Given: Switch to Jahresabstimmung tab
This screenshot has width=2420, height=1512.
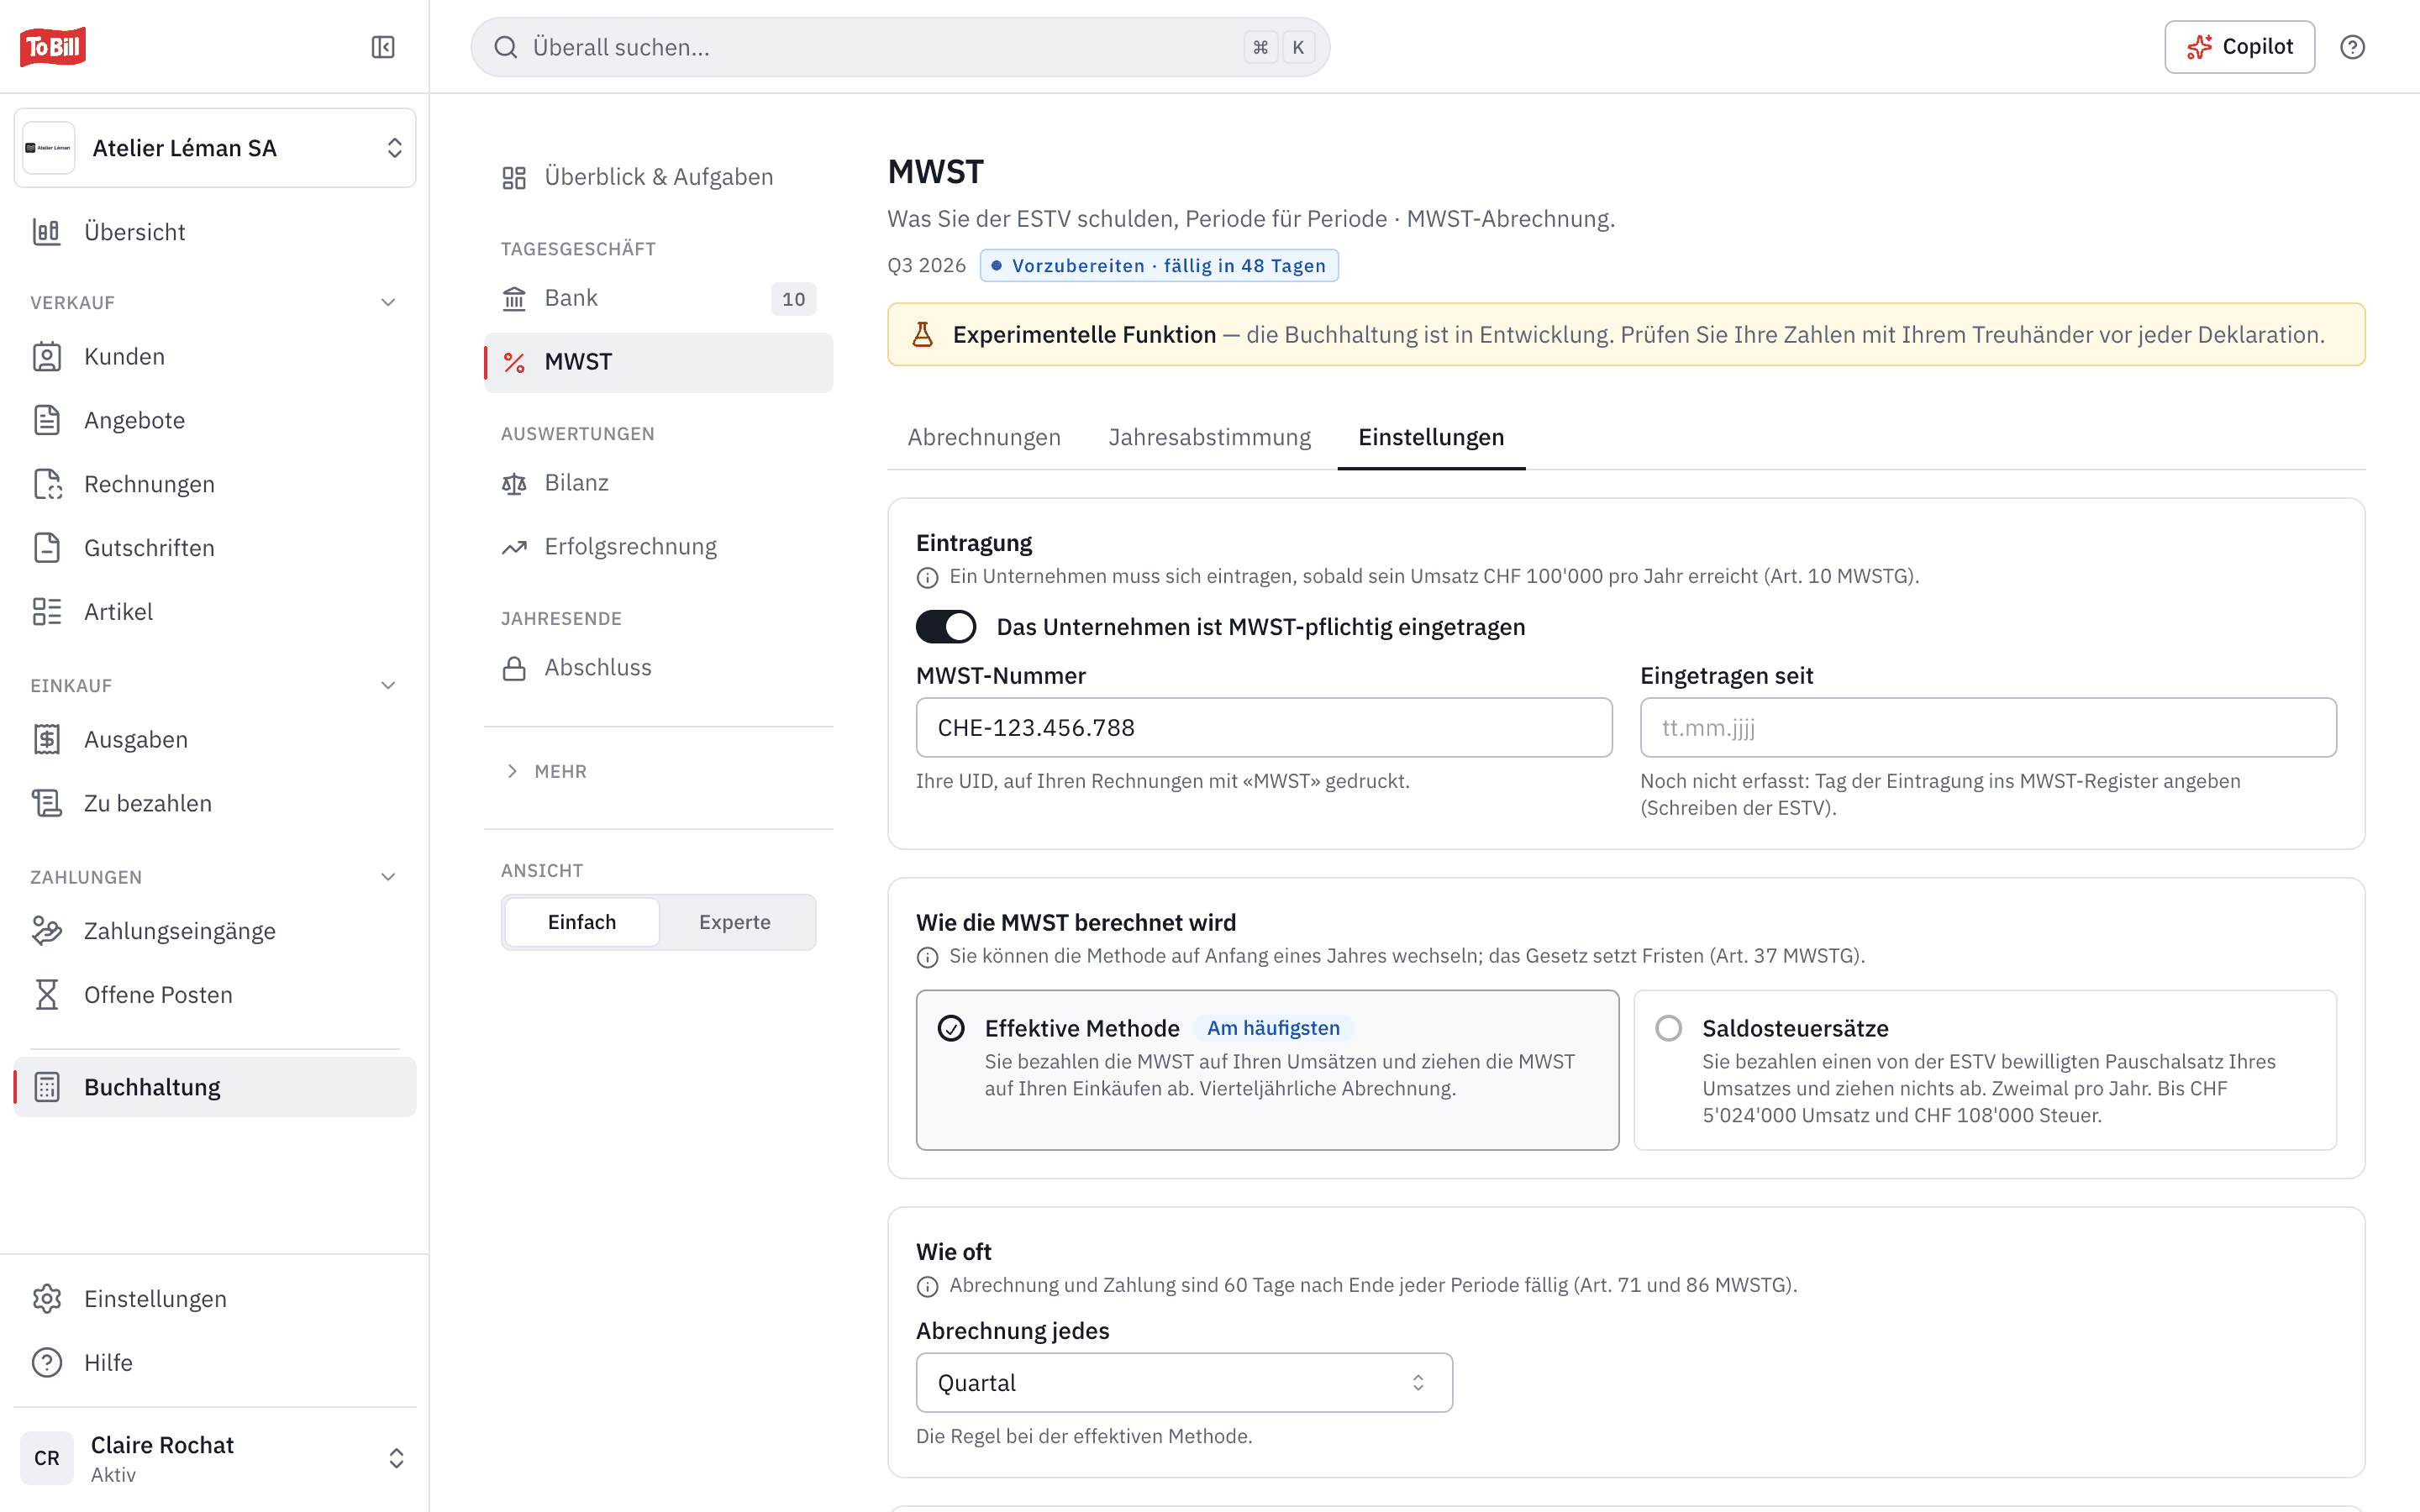Looking at the screenshot, I should point(1209,437).
